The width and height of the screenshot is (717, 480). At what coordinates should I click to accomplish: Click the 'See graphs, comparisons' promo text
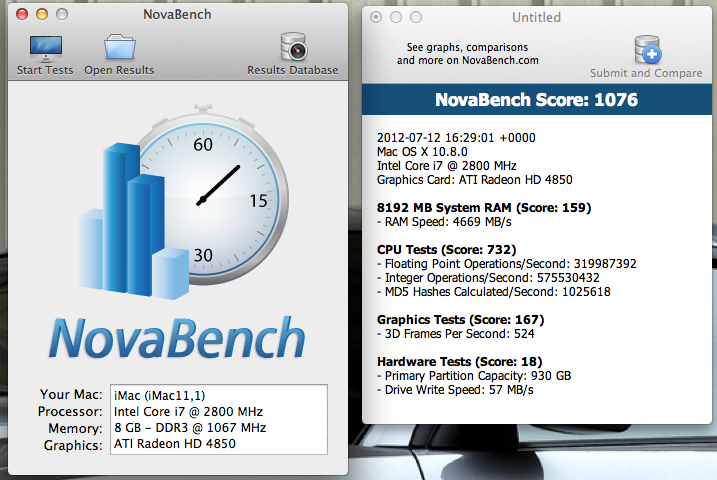pyautogui.click(x=467, y=54)
